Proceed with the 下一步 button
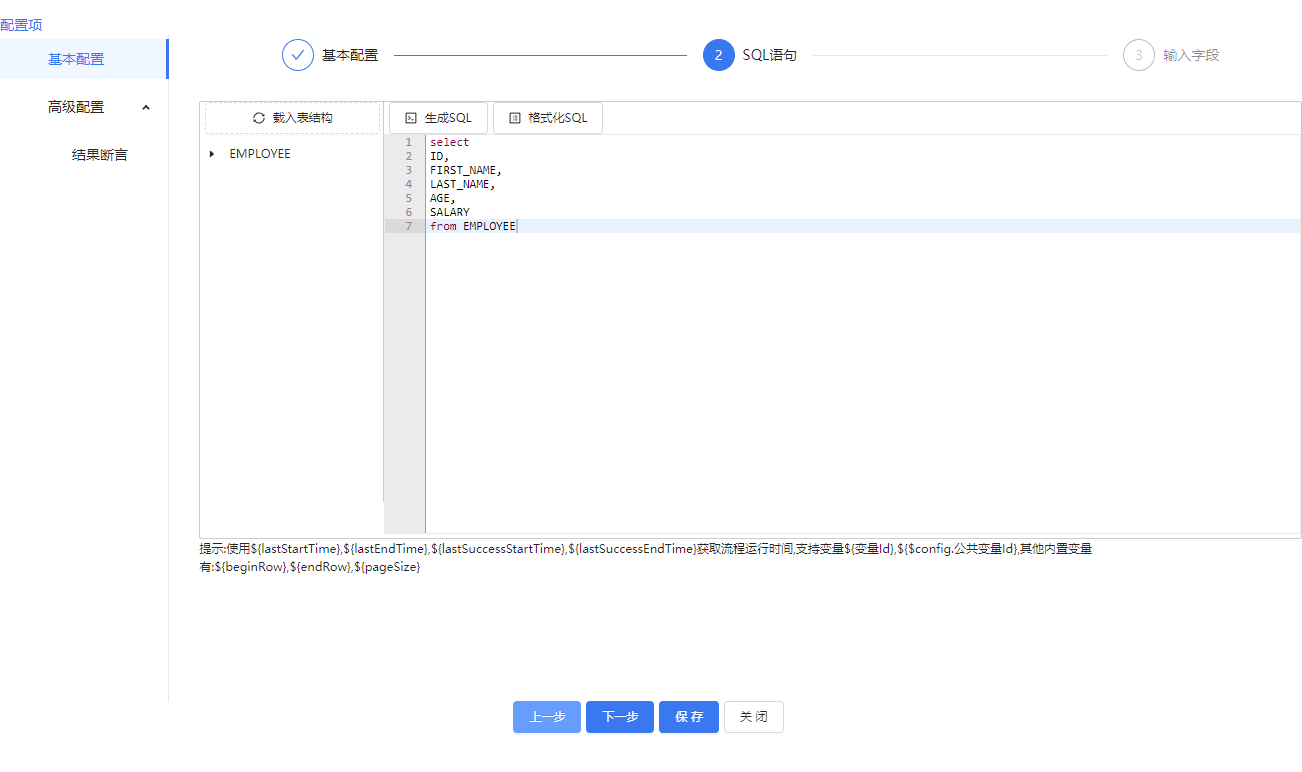 tap(620, 717)
